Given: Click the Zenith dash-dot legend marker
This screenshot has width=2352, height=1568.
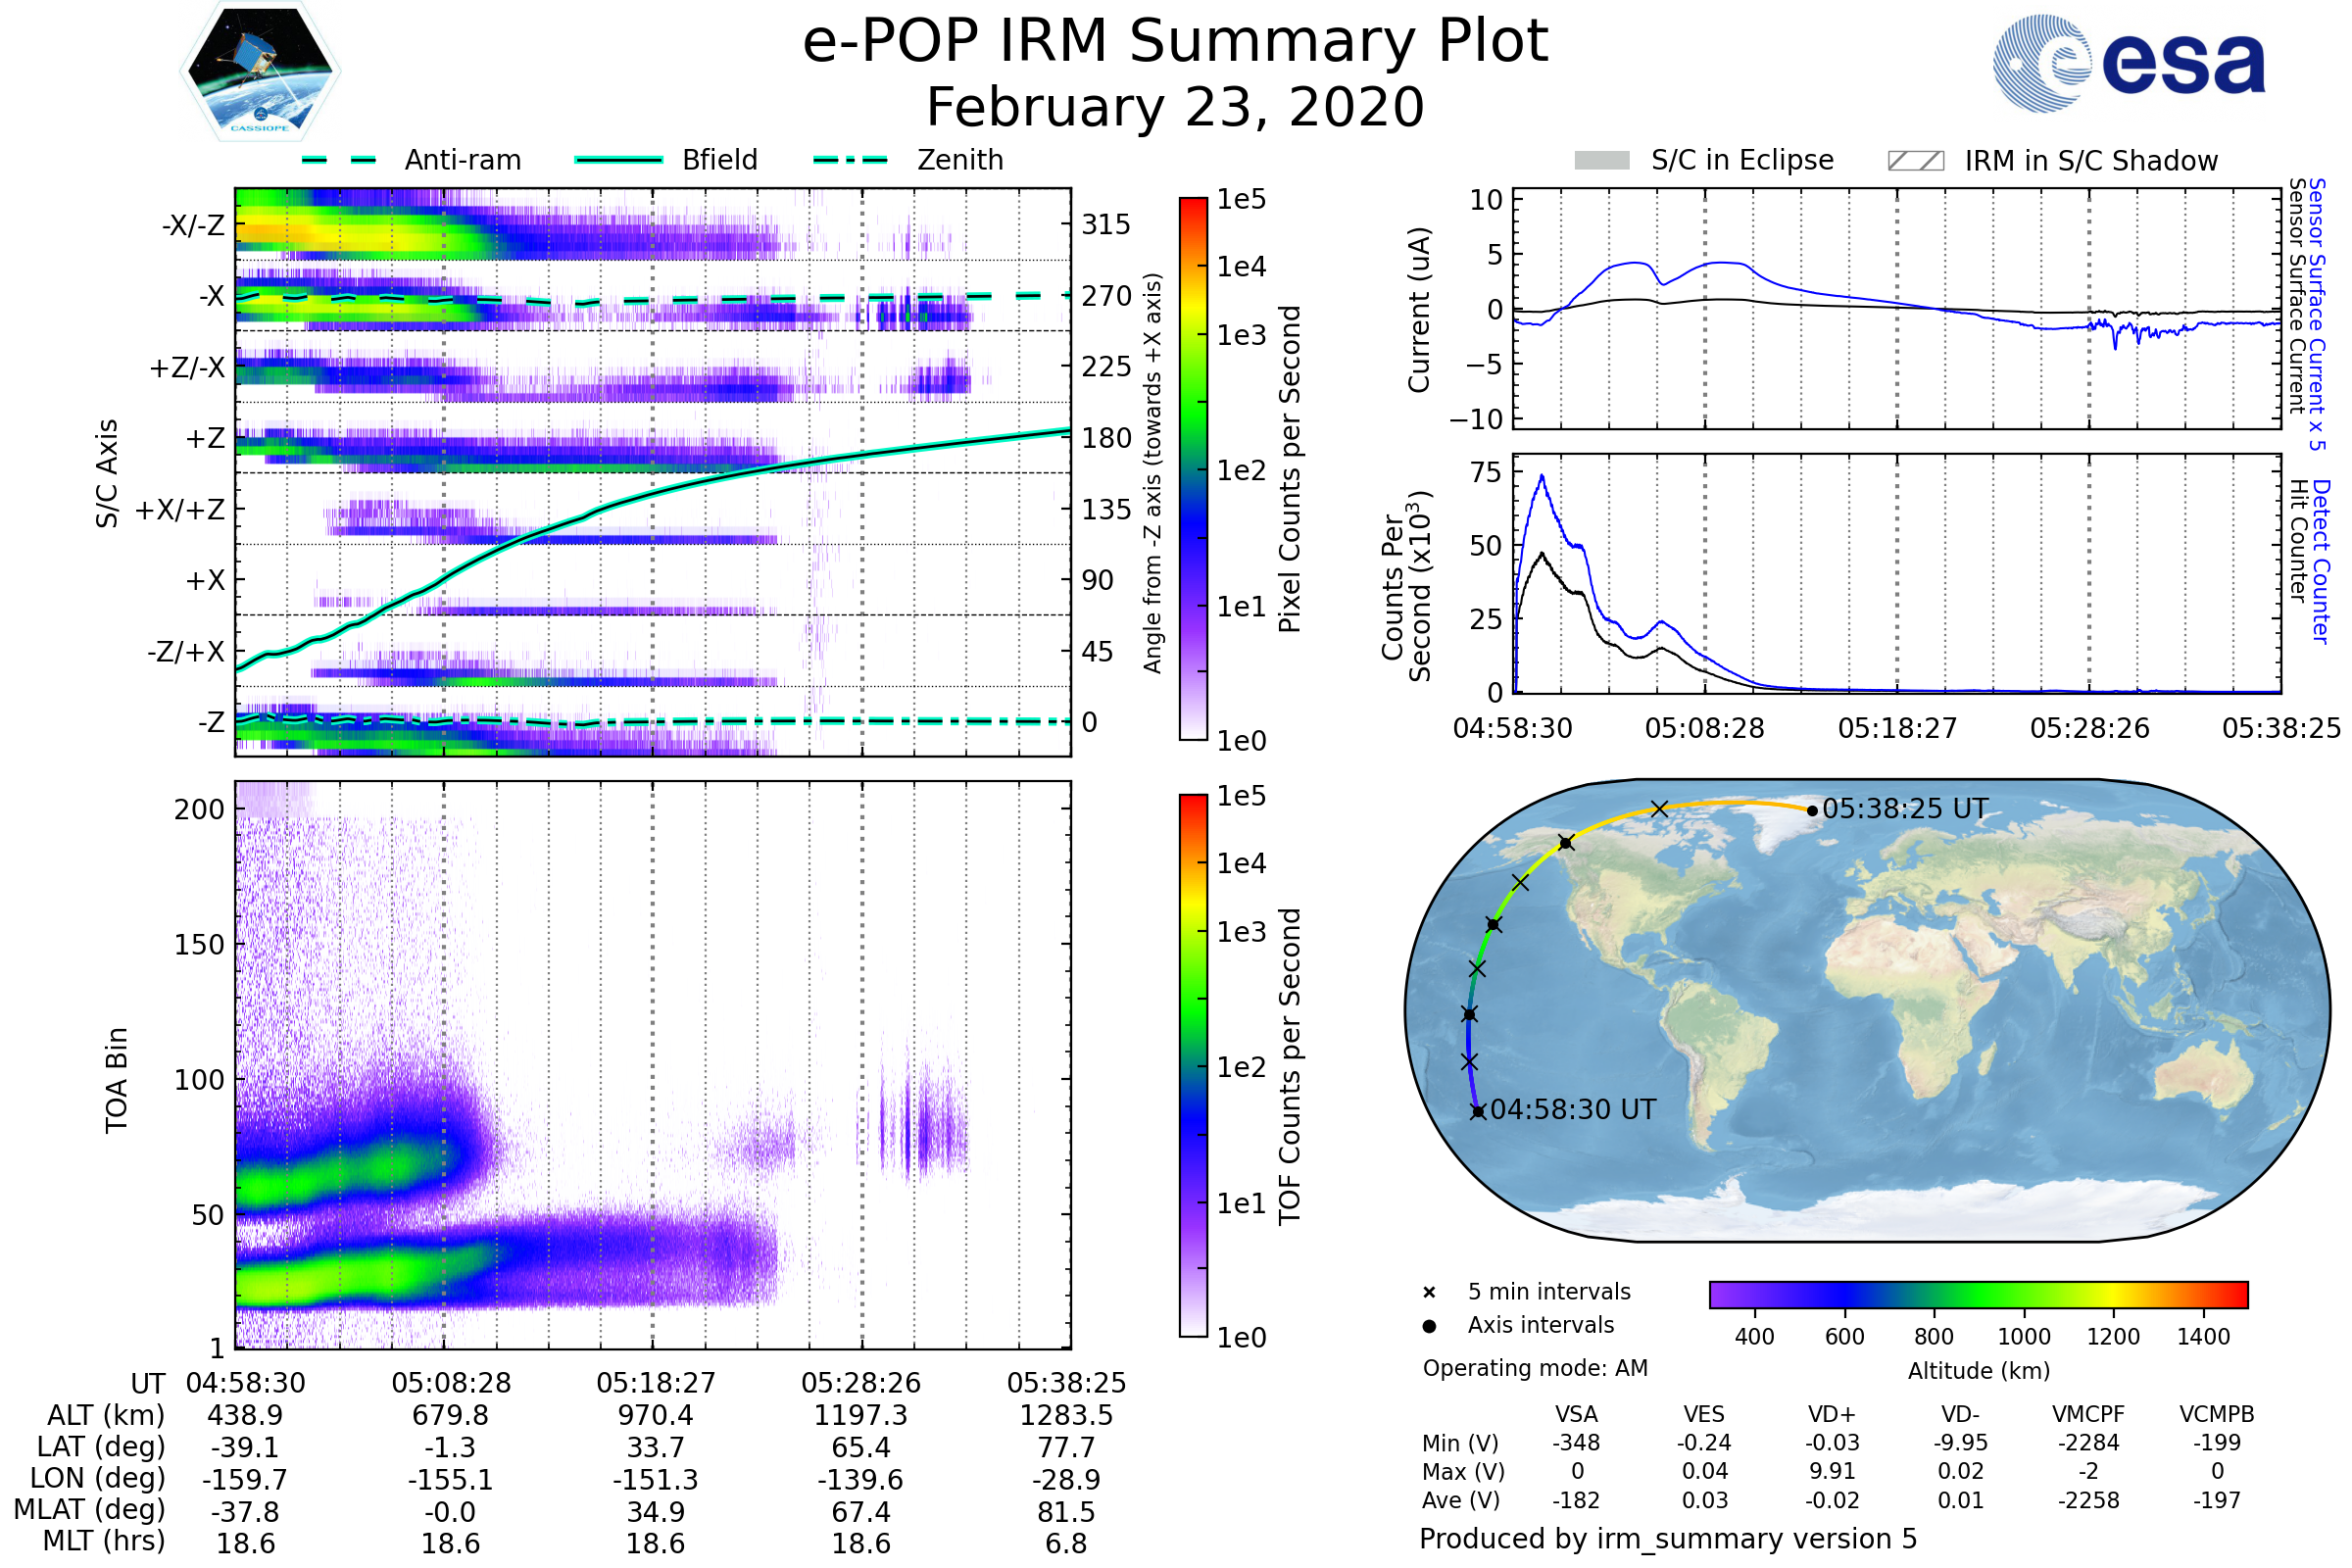Looking at the screenshot, I should click(850, 160).
